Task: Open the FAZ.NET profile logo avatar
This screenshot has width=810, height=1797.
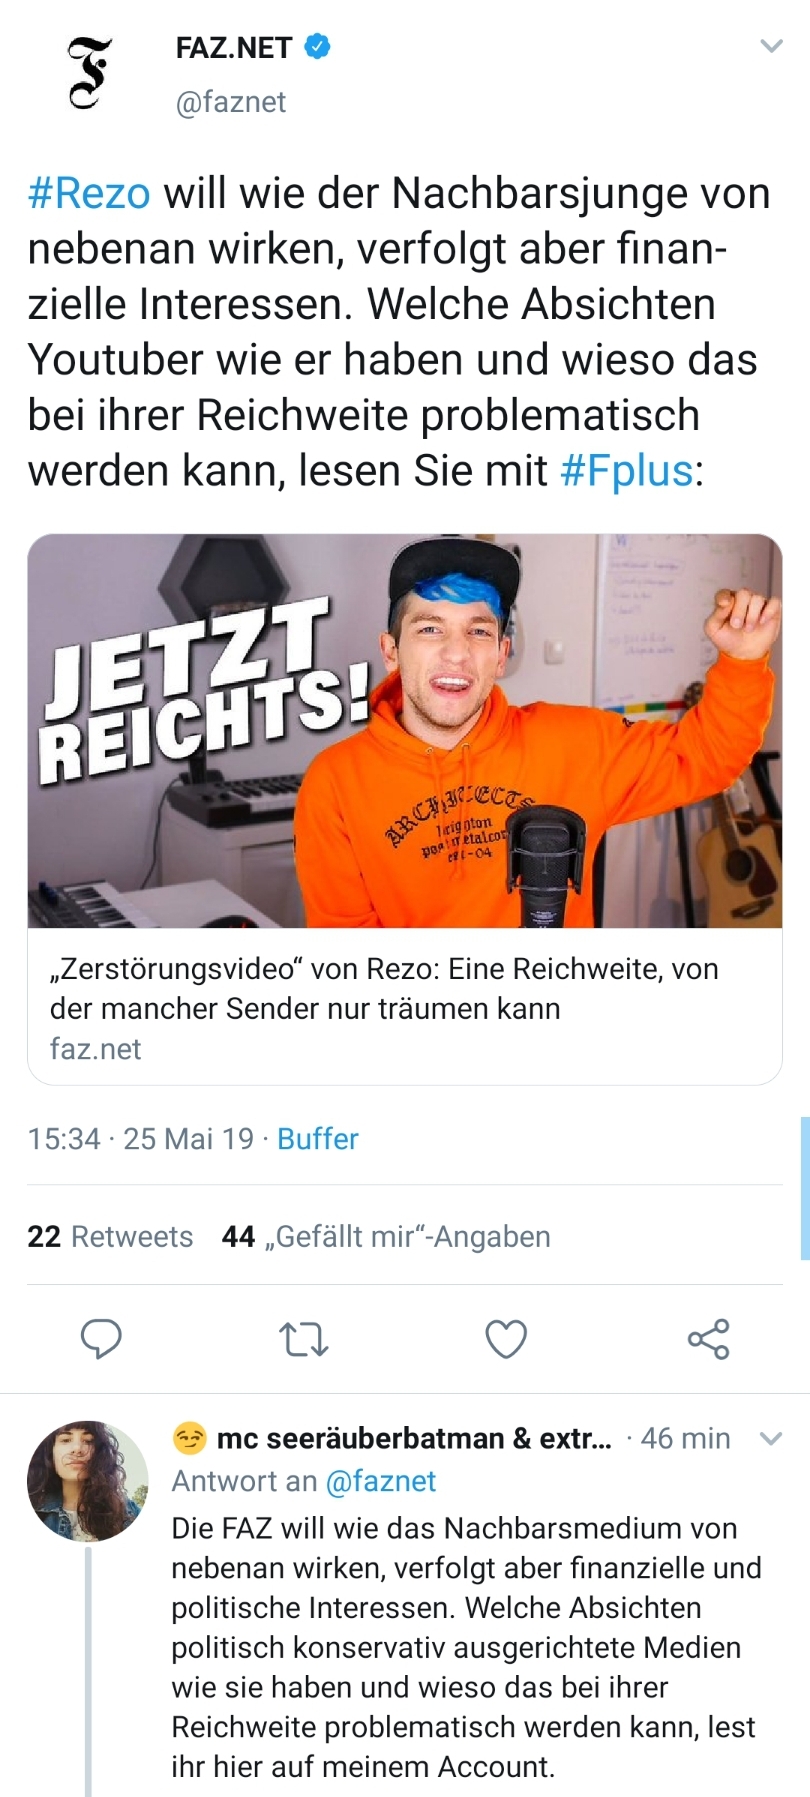Action: 88,73
